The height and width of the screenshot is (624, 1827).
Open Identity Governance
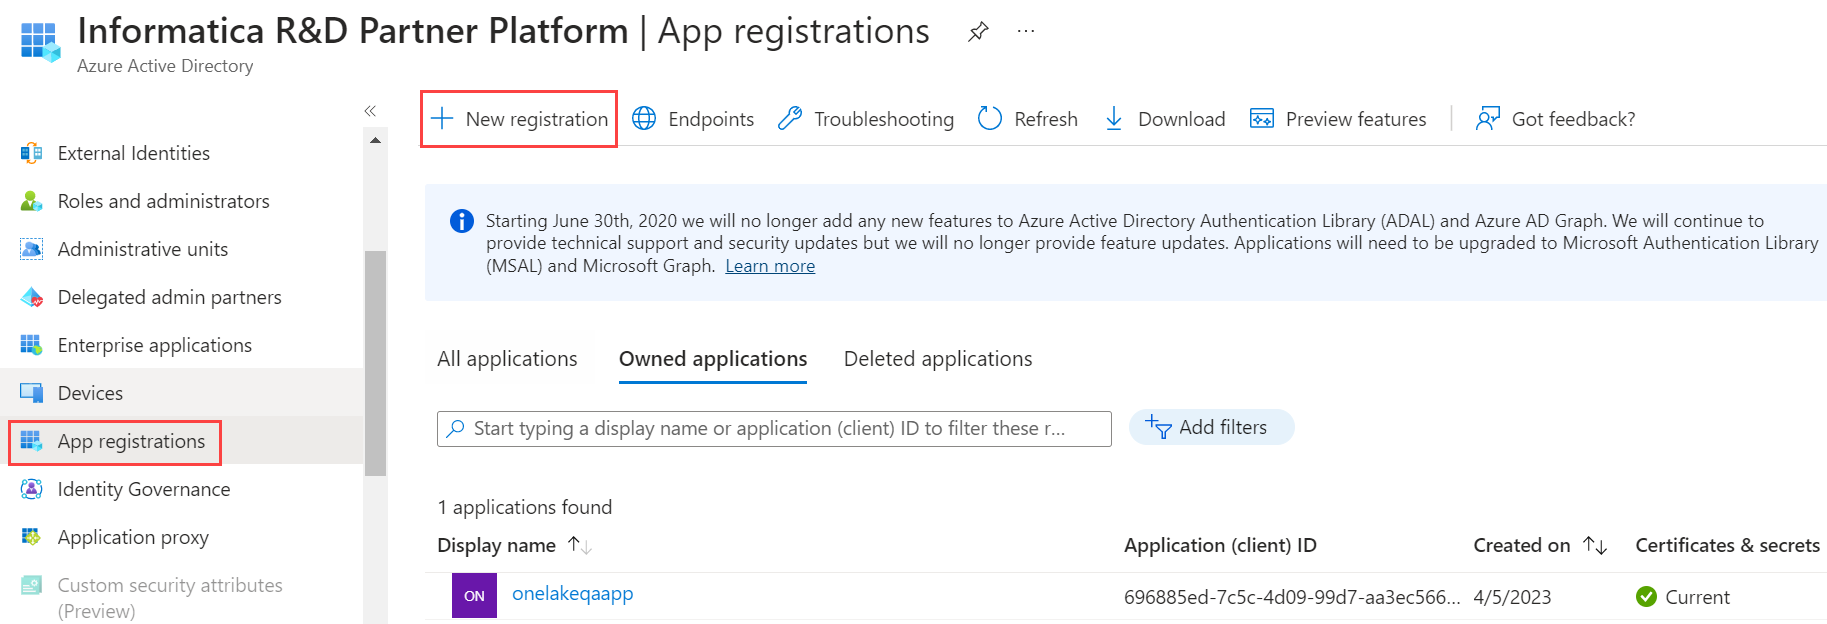point(144,489)
